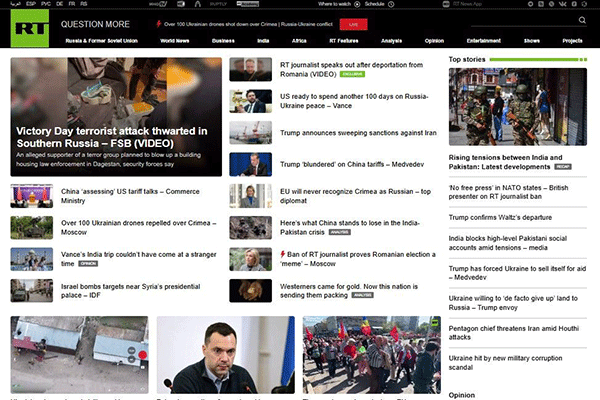
Task: Open Trump 'blundered' on China tariffs article
Action: click(352, 164)
